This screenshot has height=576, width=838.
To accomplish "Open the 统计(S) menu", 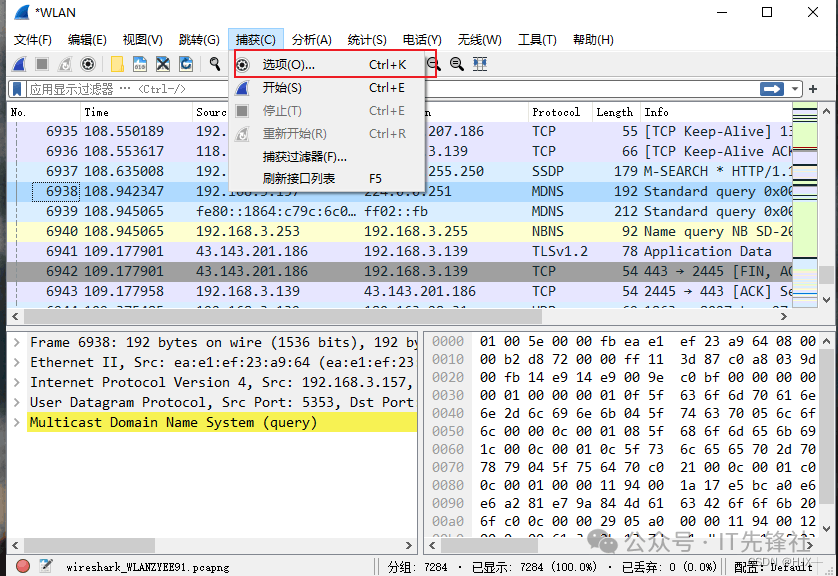I will (367, 39).
